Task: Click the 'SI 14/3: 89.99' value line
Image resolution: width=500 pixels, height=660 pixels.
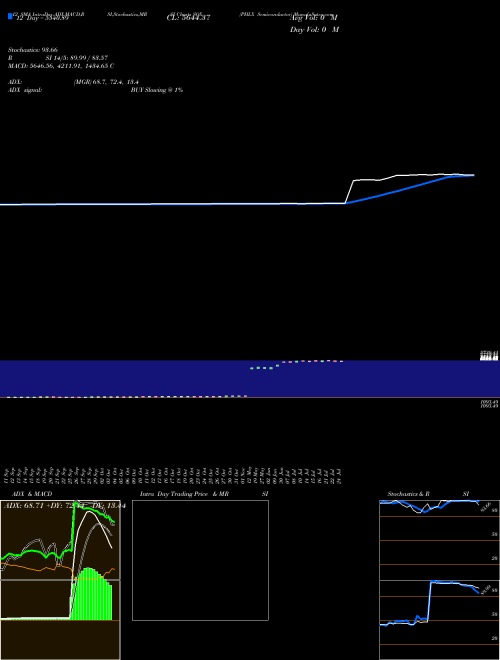Action: coord(77,58)
